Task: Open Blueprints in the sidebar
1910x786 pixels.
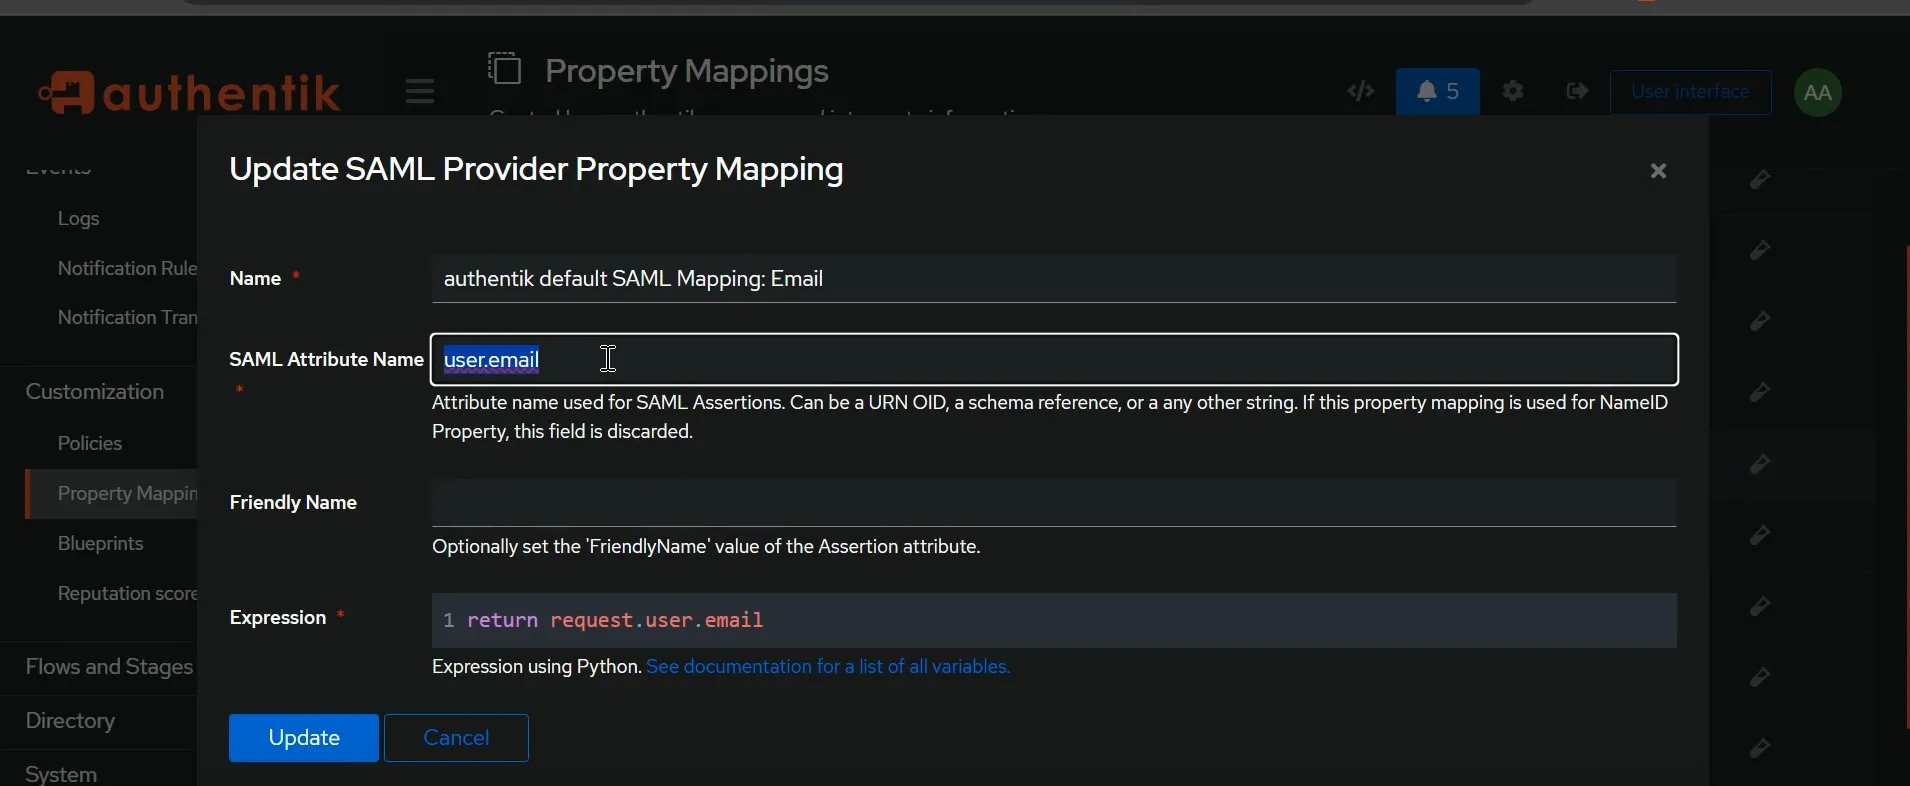Action: (x=101, y=544)
